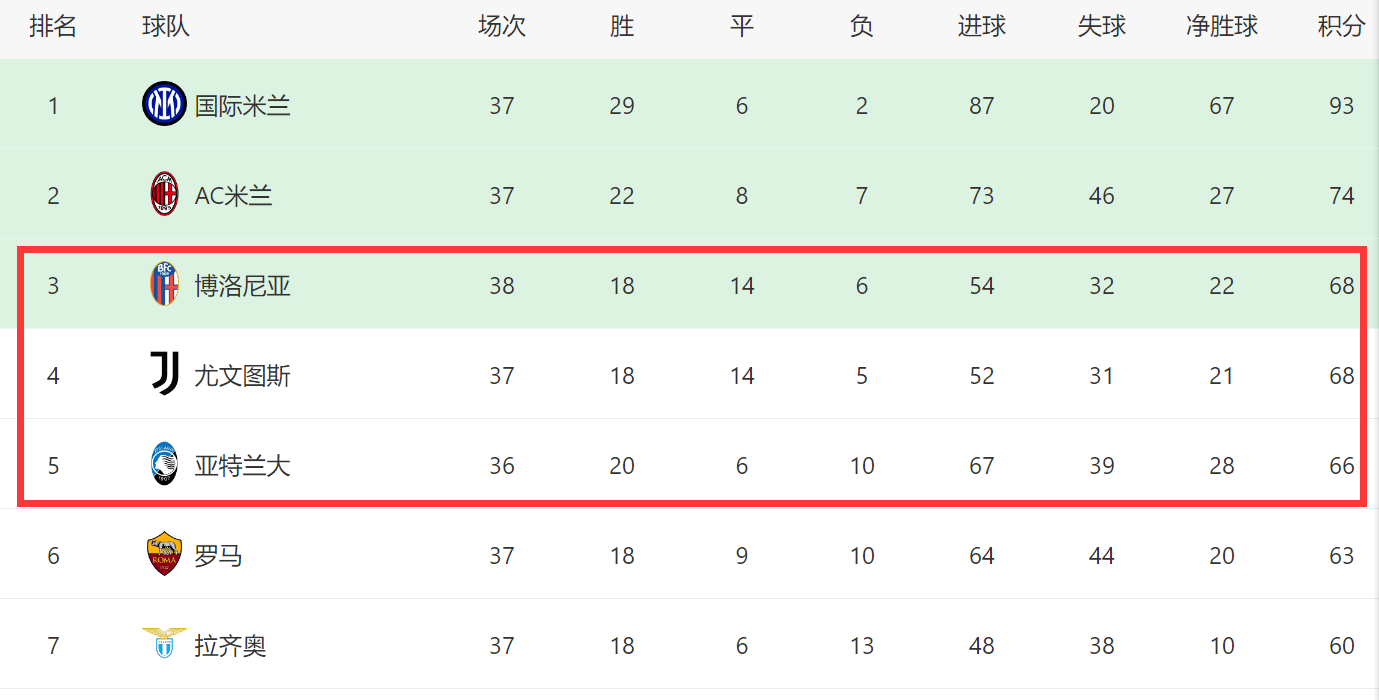Open the 罗马 team name link
The height and width of the screenshot is (700, 1379).
coord(218,556)
